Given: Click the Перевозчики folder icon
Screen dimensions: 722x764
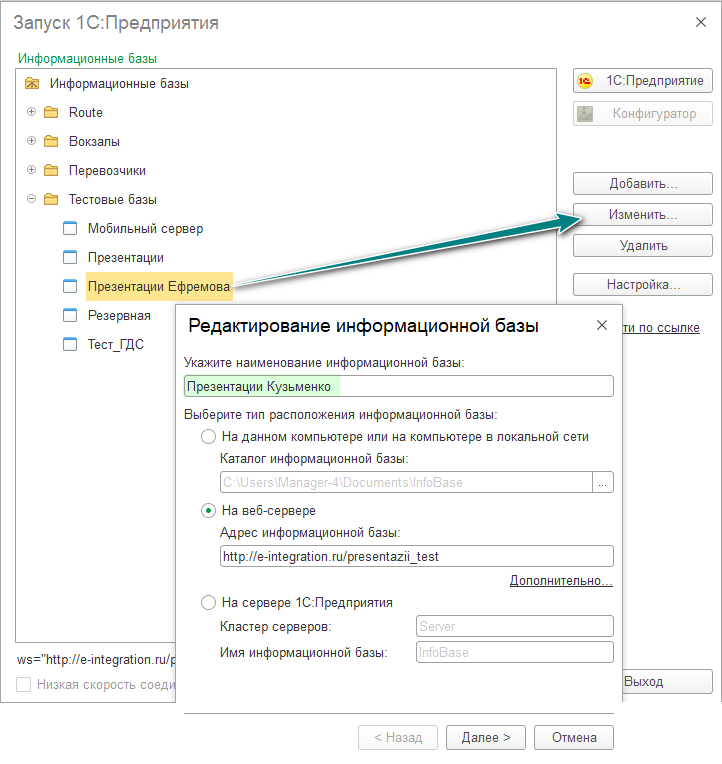Looking at the screenshot, I should click(x=51, y=171).
